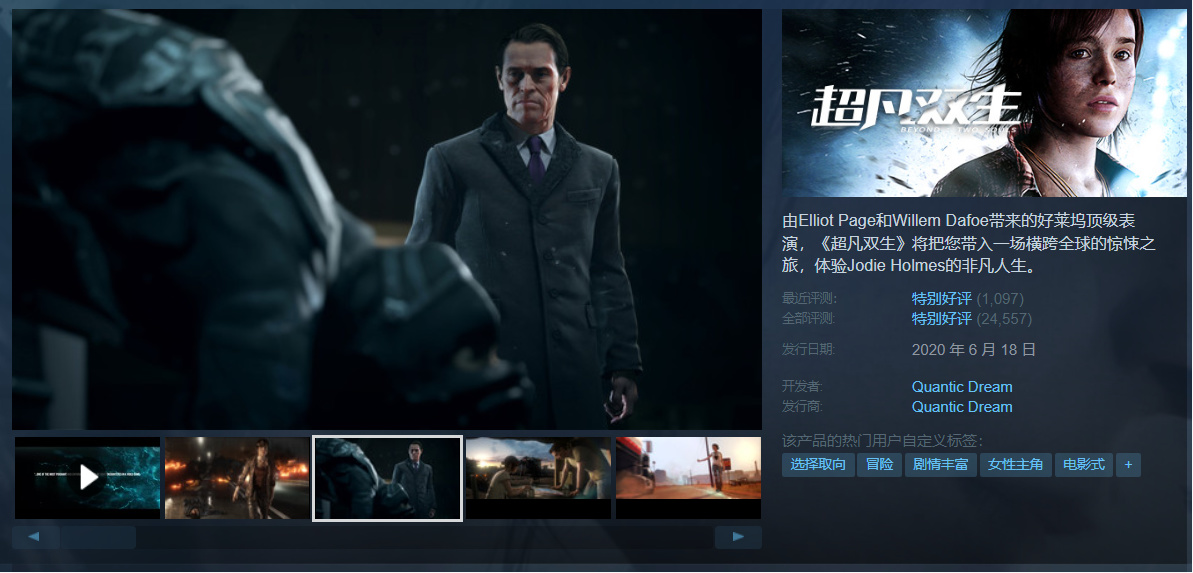Click the 开发者 label
The width and height of the screenshot is (1193, 573).
coord(802,387)
